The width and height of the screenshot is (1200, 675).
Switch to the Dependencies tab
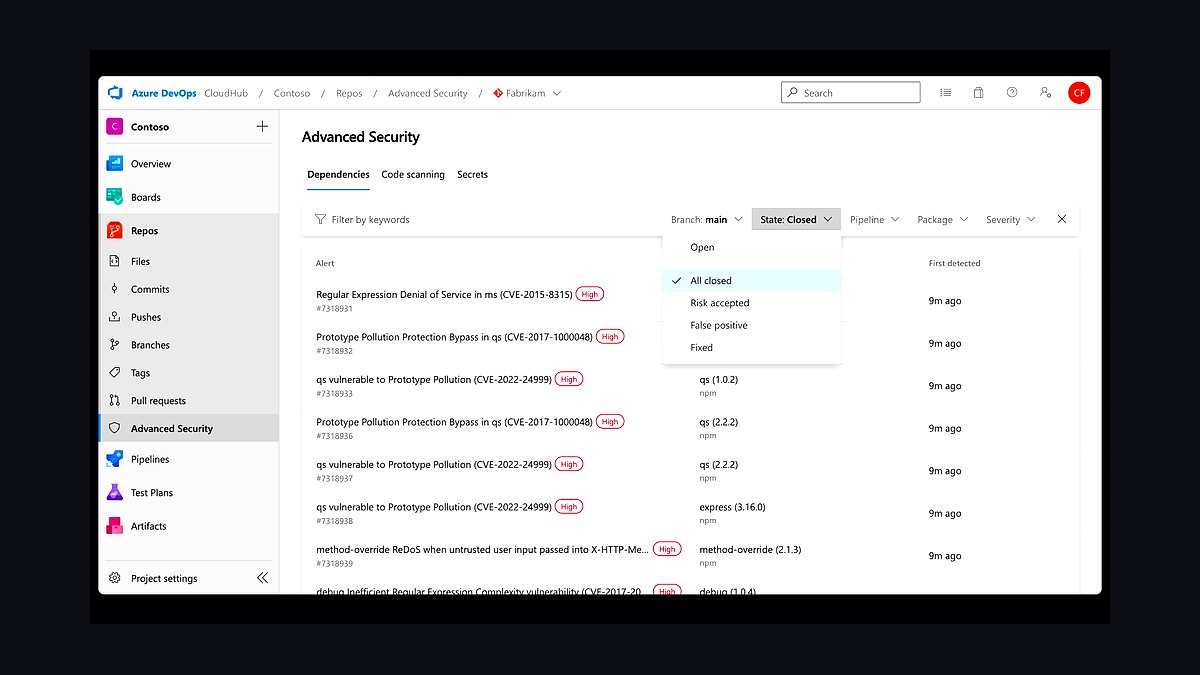coord(338,174)
